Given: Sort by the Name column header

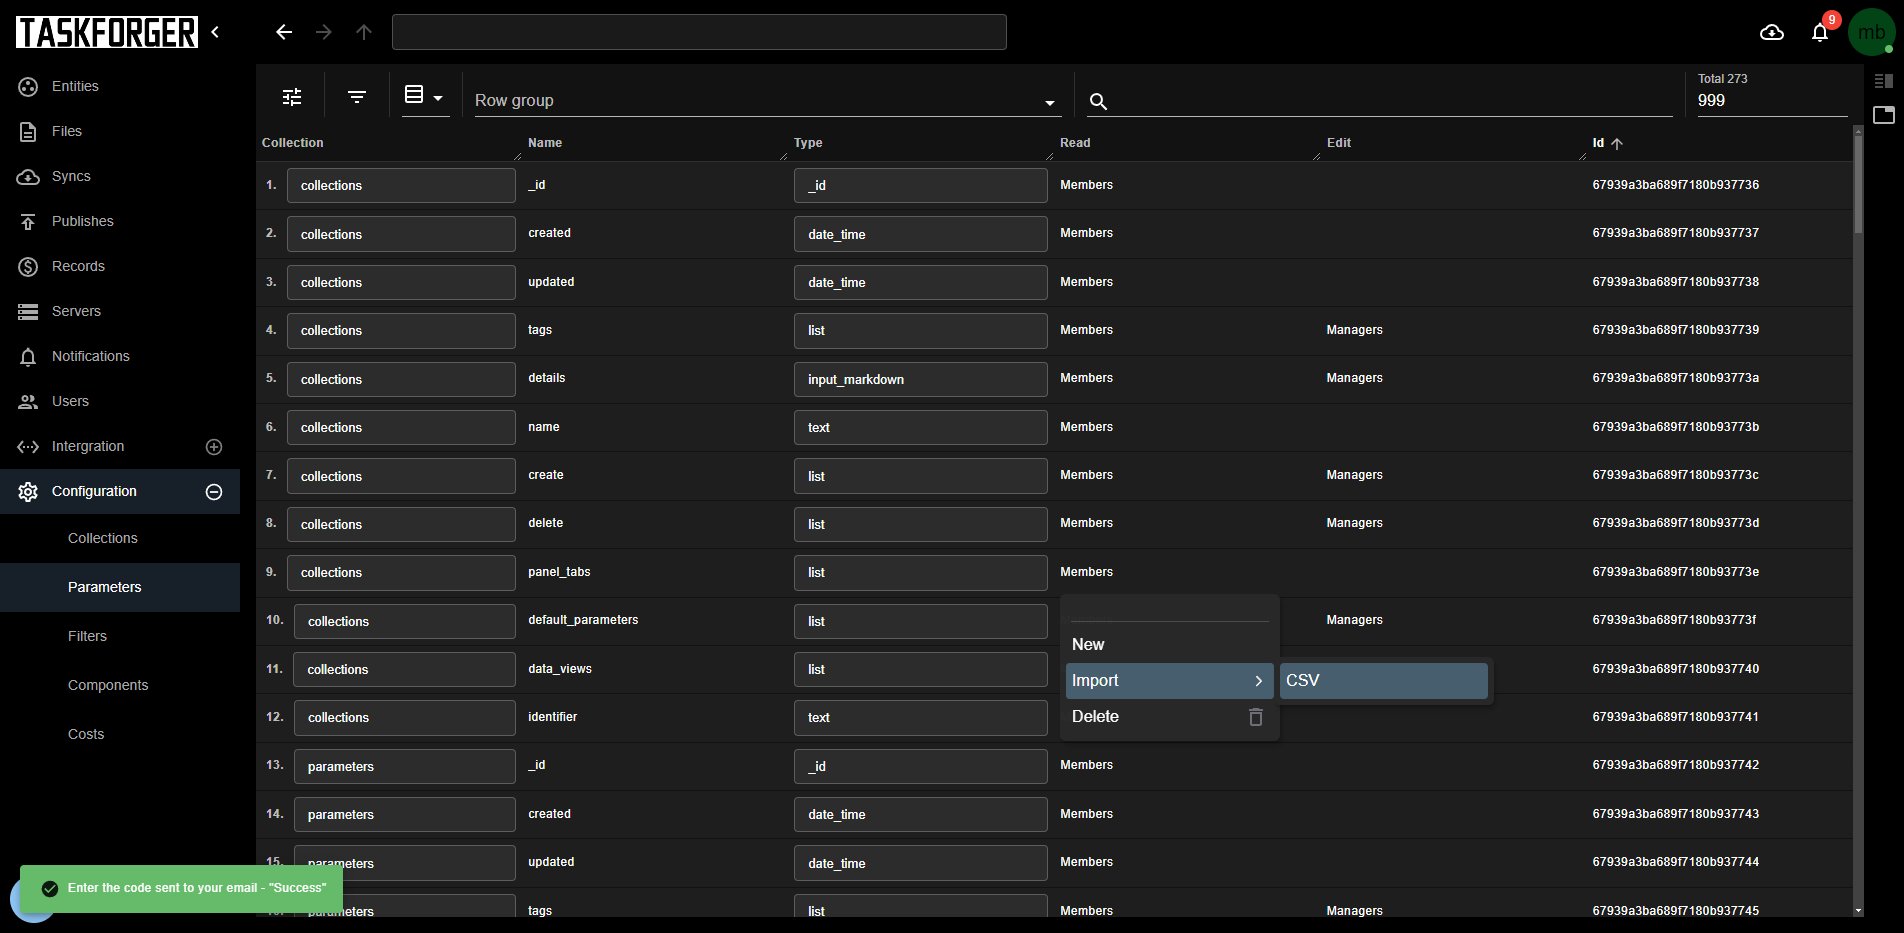Looking at the screenshot, I should click(545, 143).
